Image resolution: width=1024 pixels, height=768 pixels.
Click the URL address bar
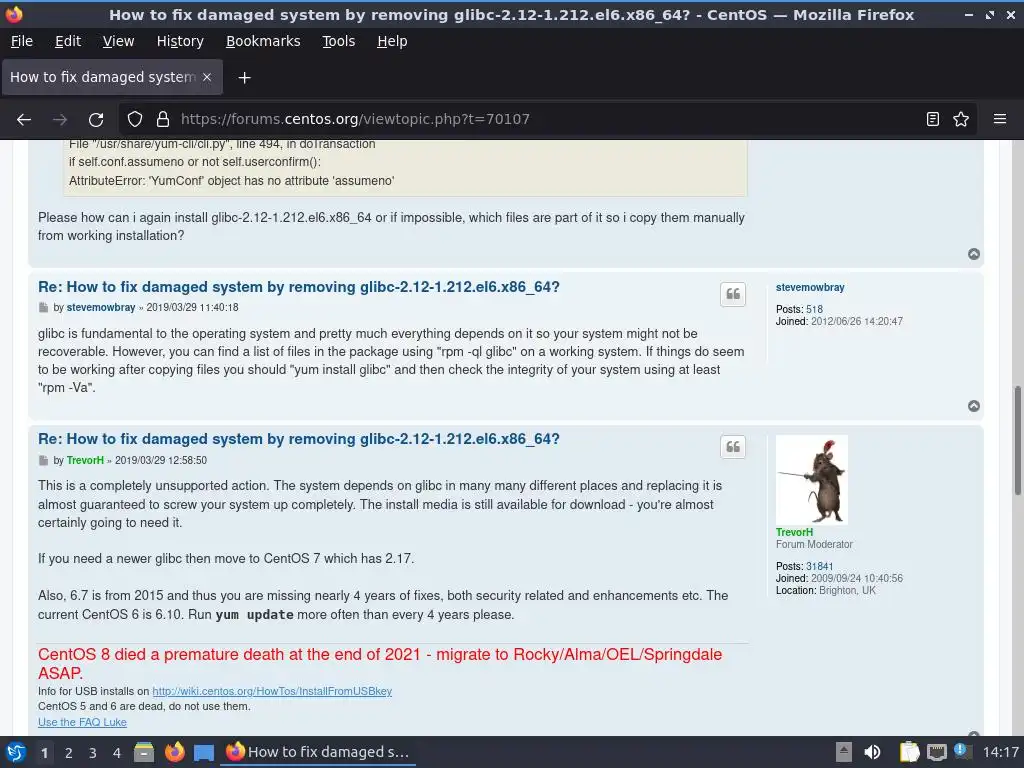pyautogui.click(x=549, y=120)
